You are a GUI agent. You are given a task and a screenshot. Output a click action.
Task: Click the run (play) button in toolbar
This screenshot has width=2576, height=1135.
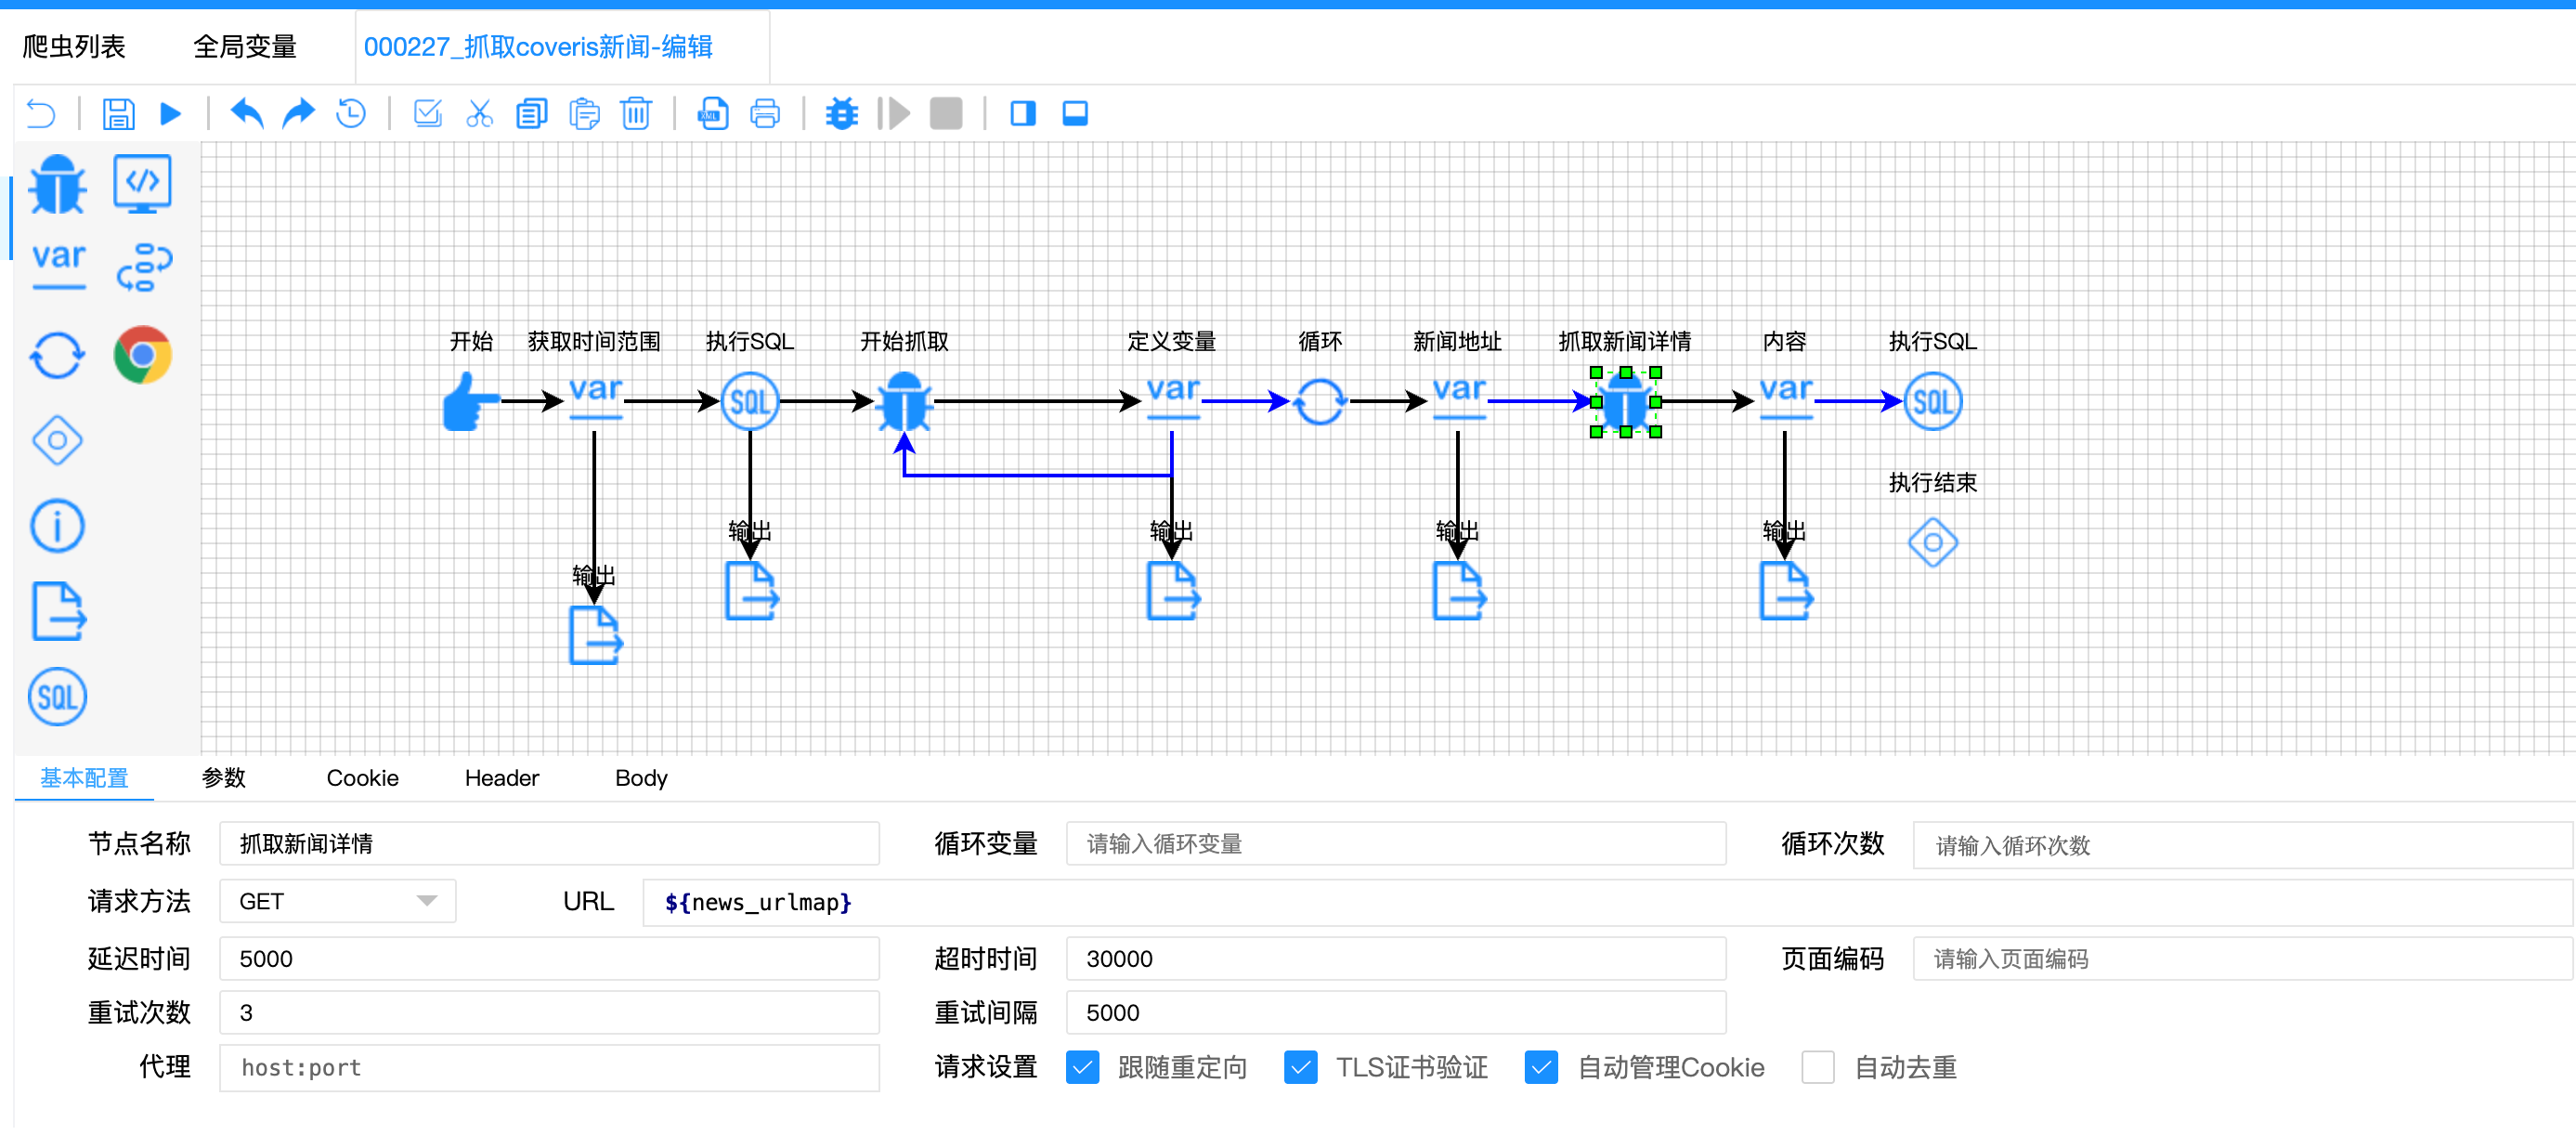pos(170,113)
